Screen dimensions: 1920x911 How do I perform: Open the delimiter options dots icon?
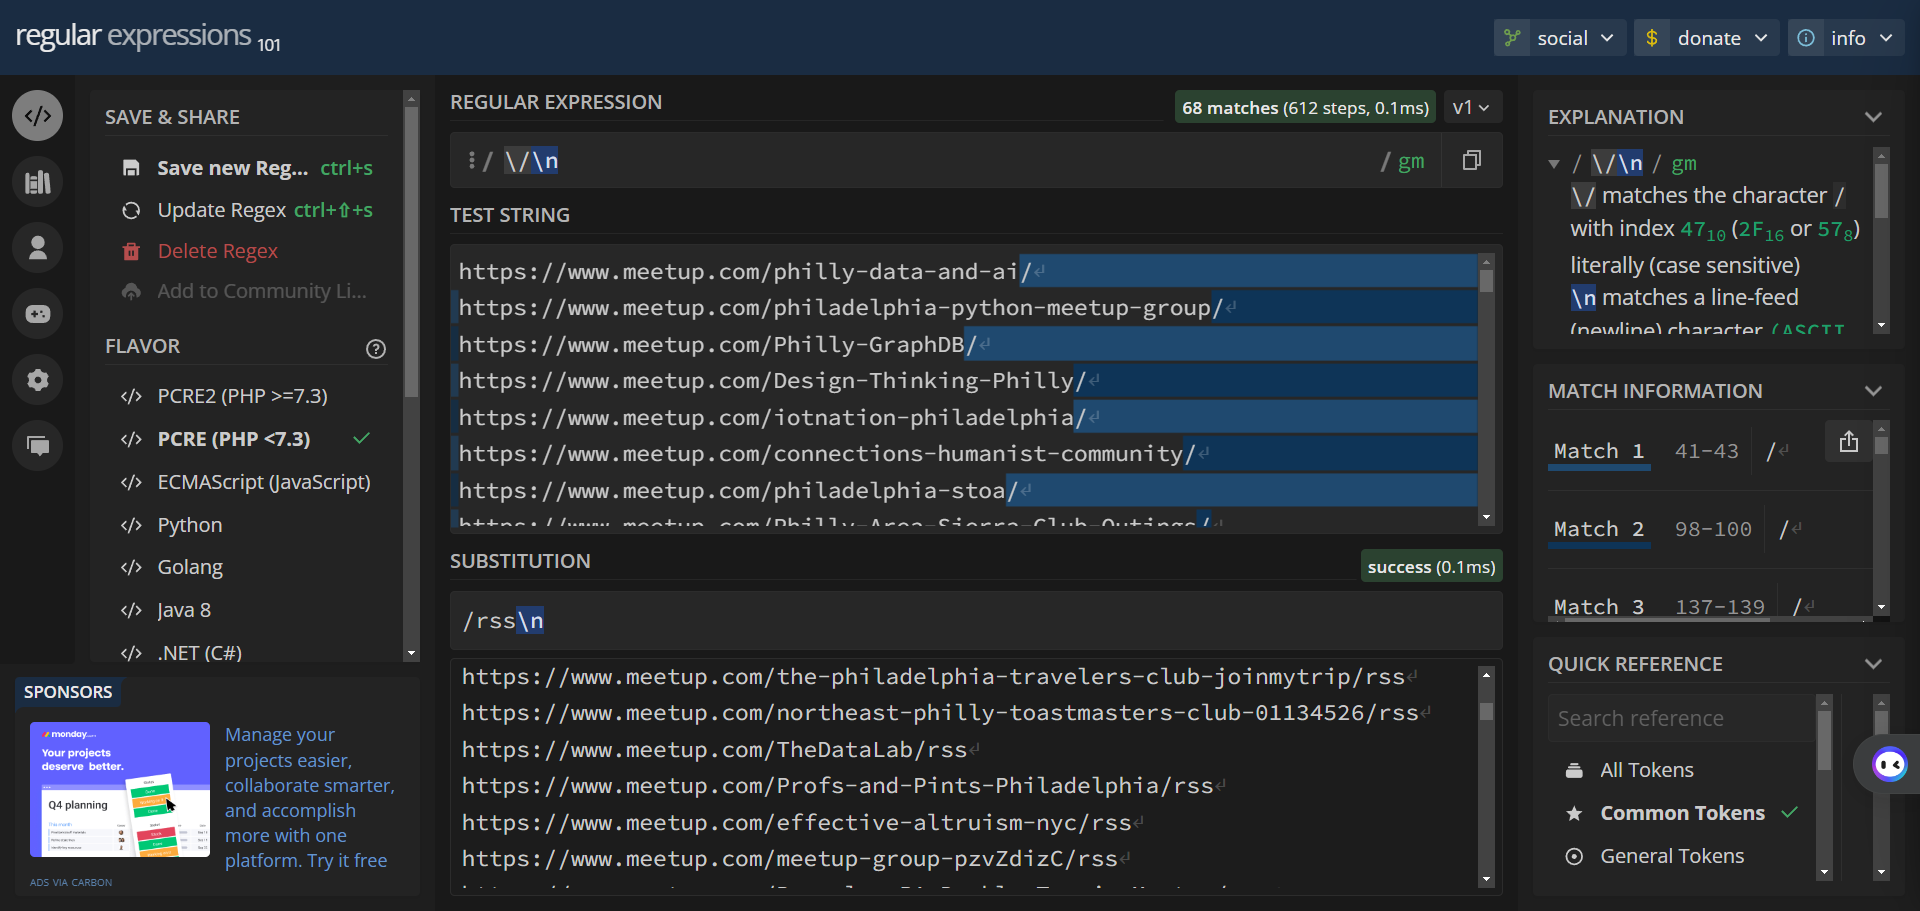(x=471, y=160)
